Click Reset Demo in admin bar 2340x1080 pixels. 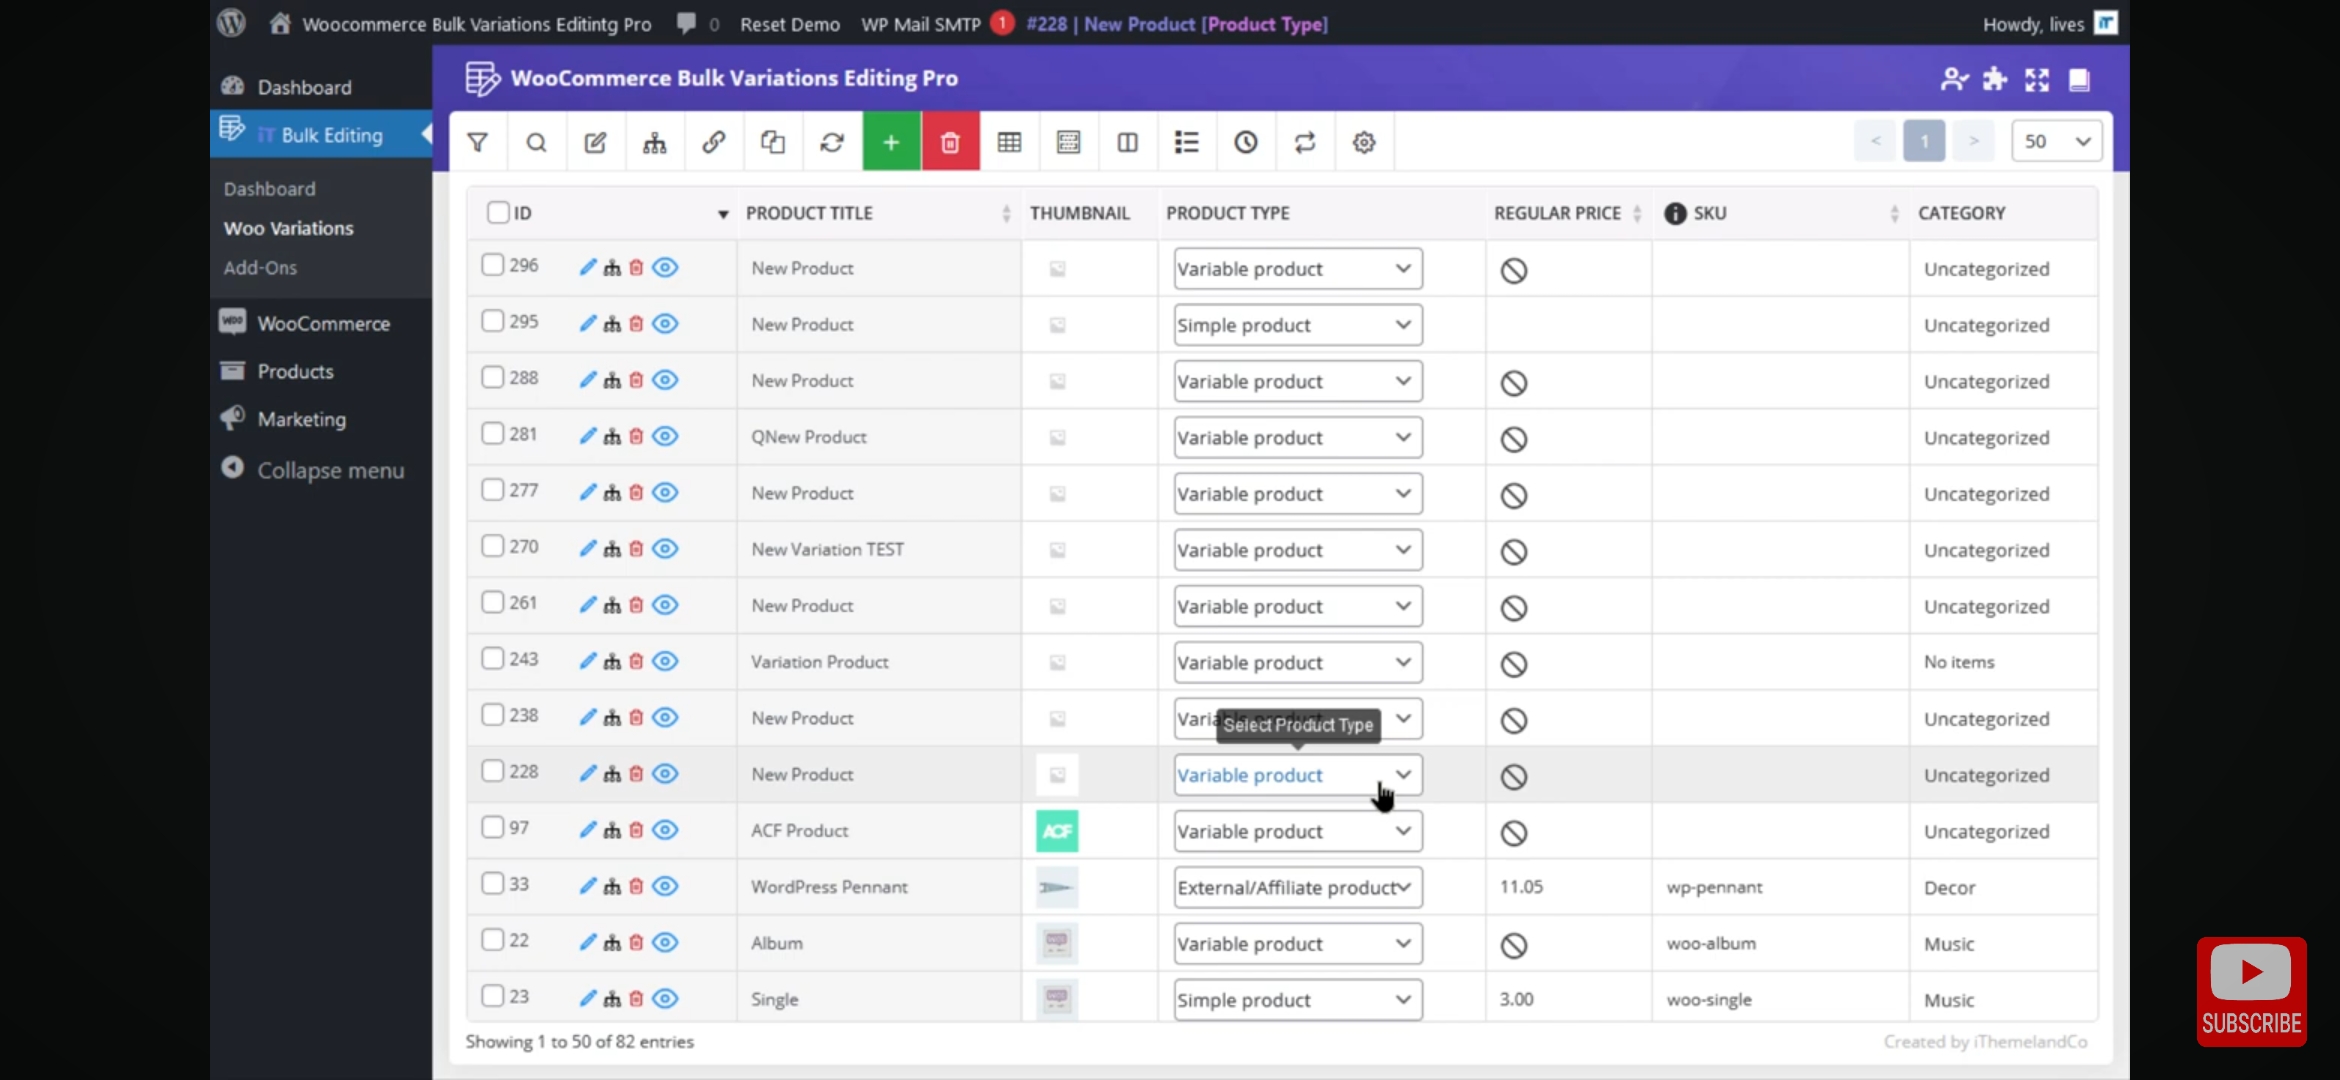tap(789, 24)
